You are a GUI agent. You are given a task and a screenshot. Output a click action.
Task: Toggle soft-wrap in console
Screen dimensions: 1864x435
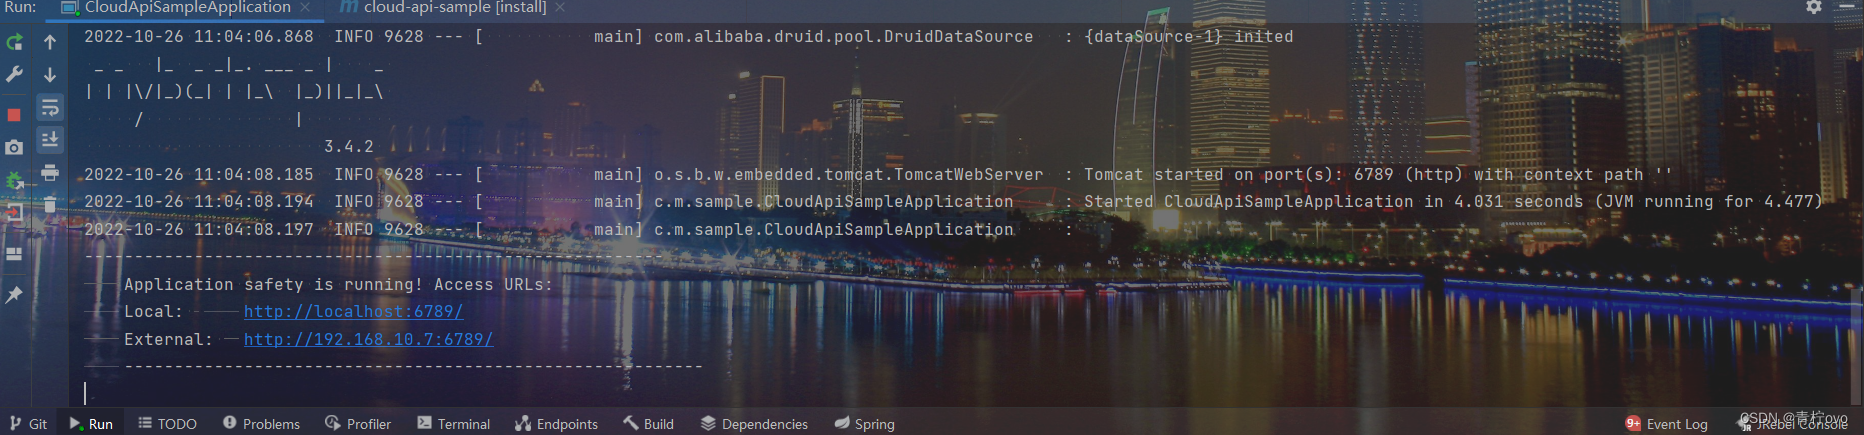(x=50, y=107)
